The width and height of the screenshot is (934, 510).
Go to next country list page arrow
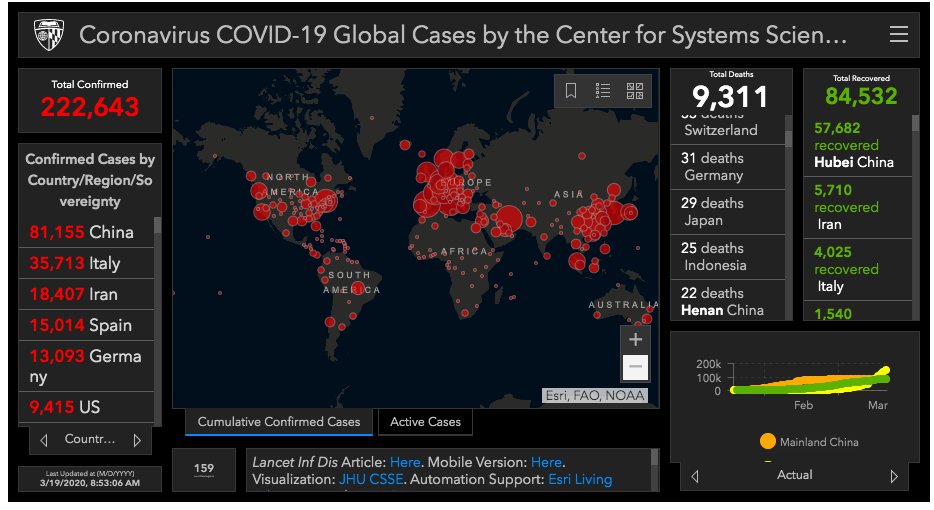click(137, 440)
